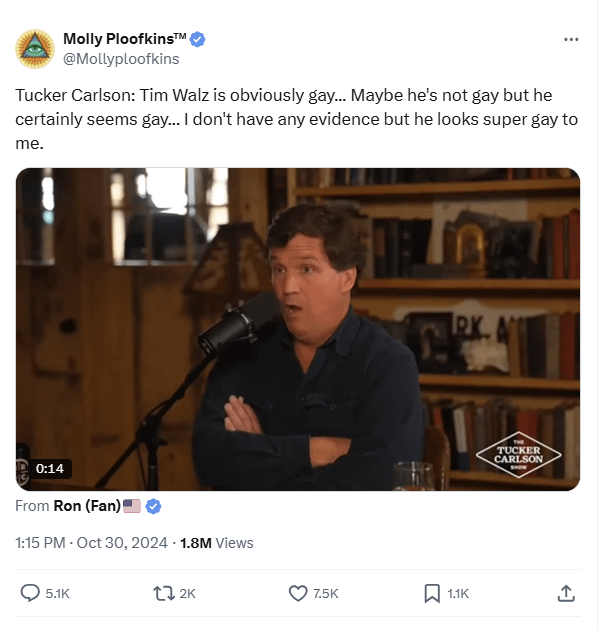Image resolution: width=613 pixels, height=630 pixels.
Task: Bookmark the post with the bookmark icon
Action: click(x=432, y=593)
